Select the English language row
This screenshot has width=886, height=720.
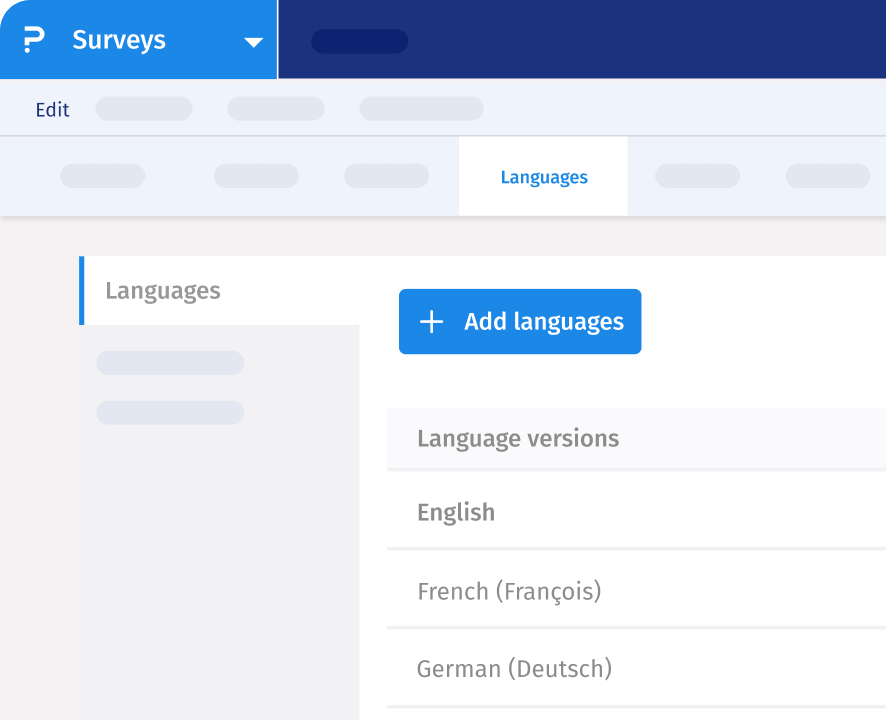(636, 512)
